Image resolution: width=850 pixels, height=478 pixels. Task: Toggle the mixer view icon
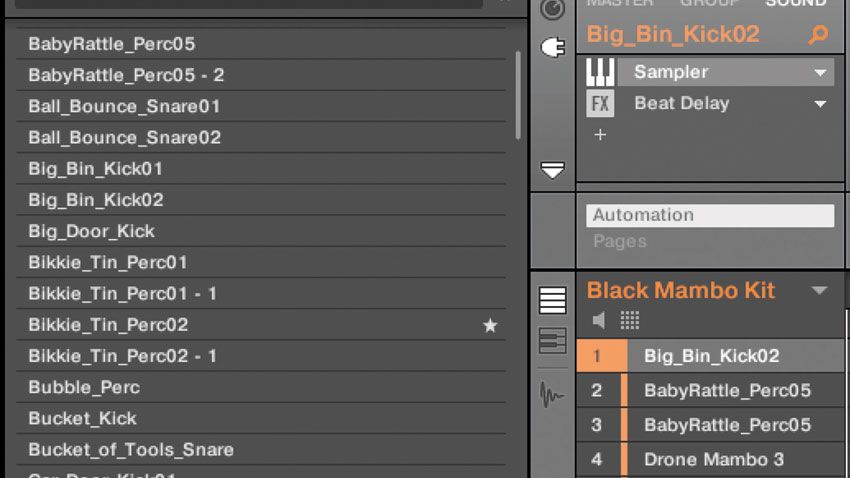click(552, 341)
